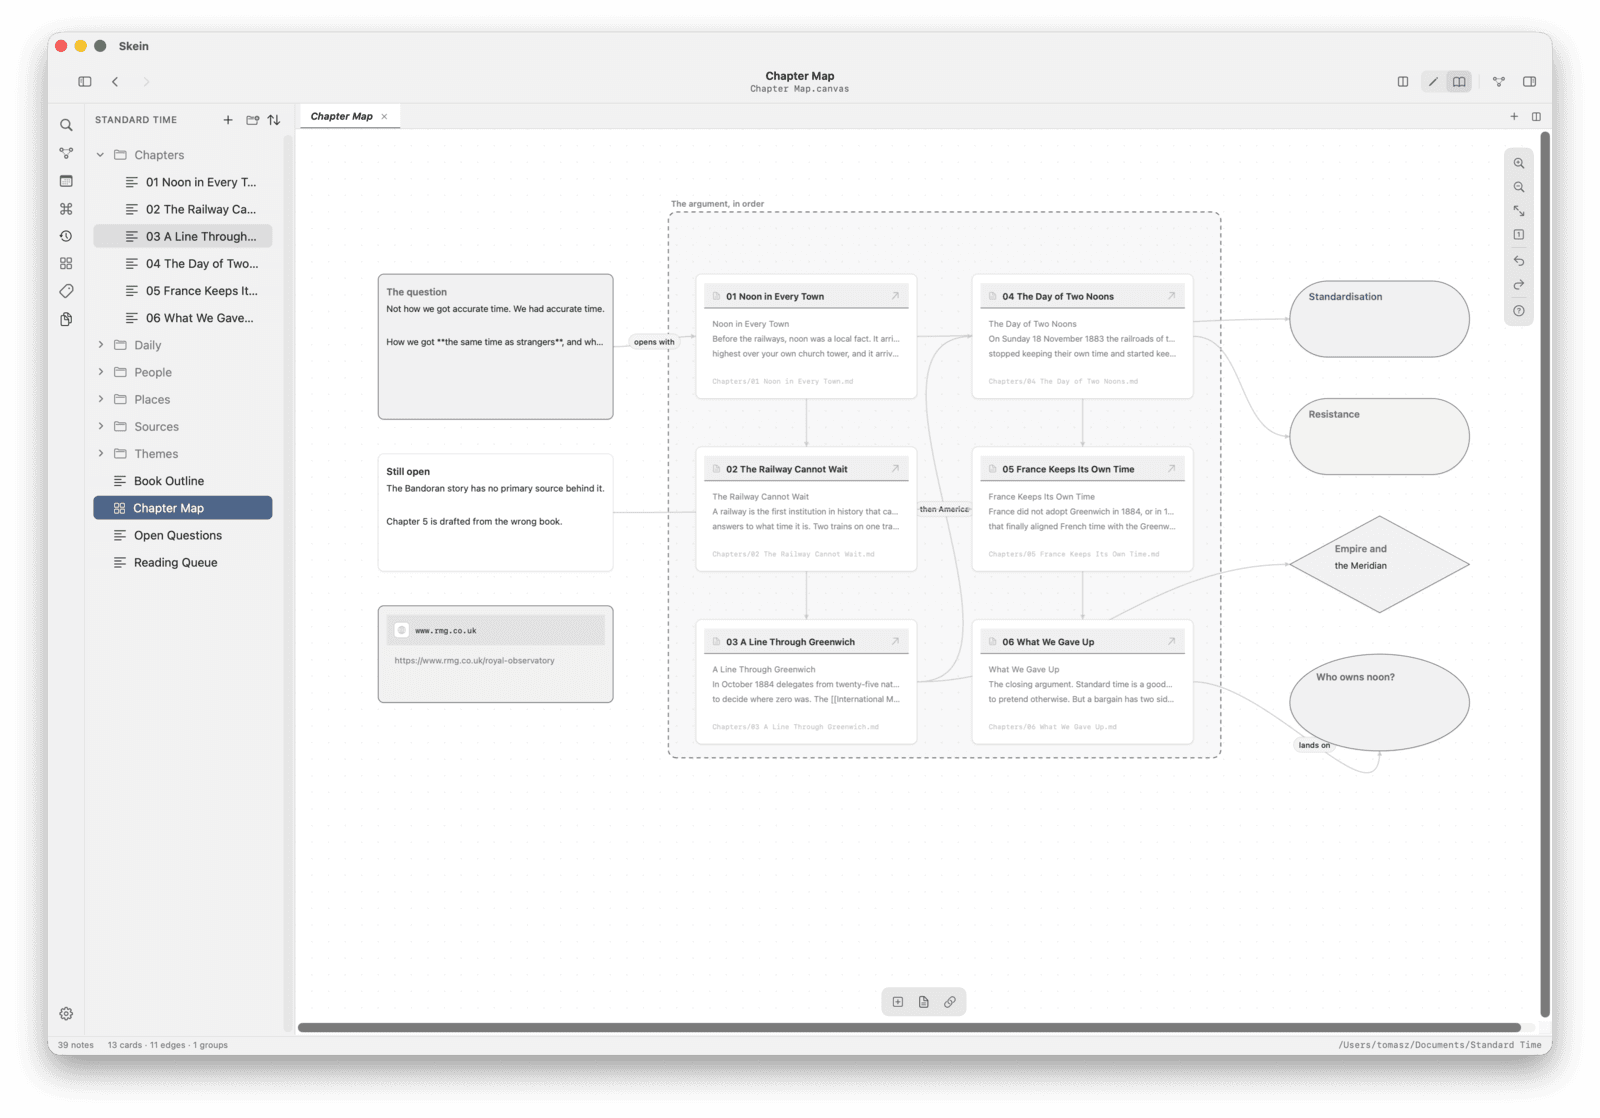Zoom out on the canvas

pyautogui.click(x=1519, y=187)
